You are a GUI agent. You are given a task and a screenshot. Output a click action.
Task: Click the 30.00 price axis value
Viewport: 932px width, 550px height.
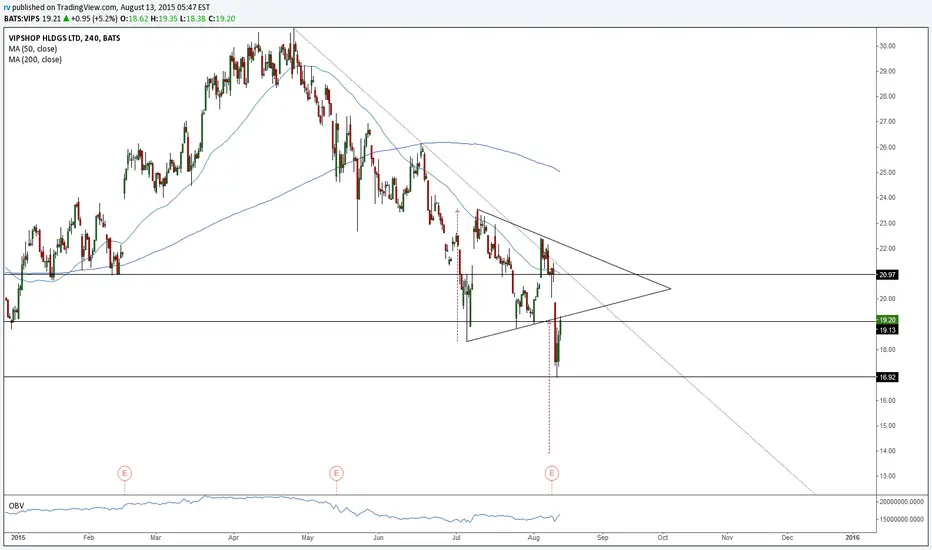pyautogui.click(x=887, y=46)
